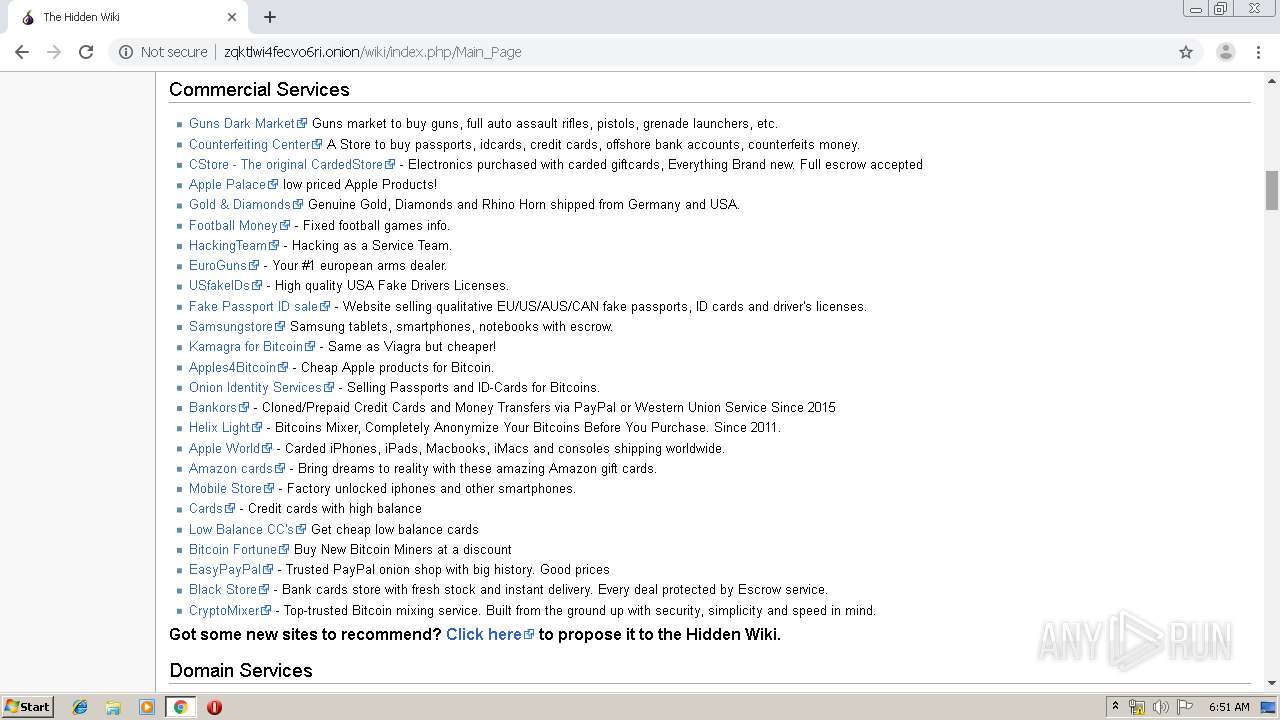Open Bankors link
The width and height of the screenshot is (1280, 720).
coord(218,407)
